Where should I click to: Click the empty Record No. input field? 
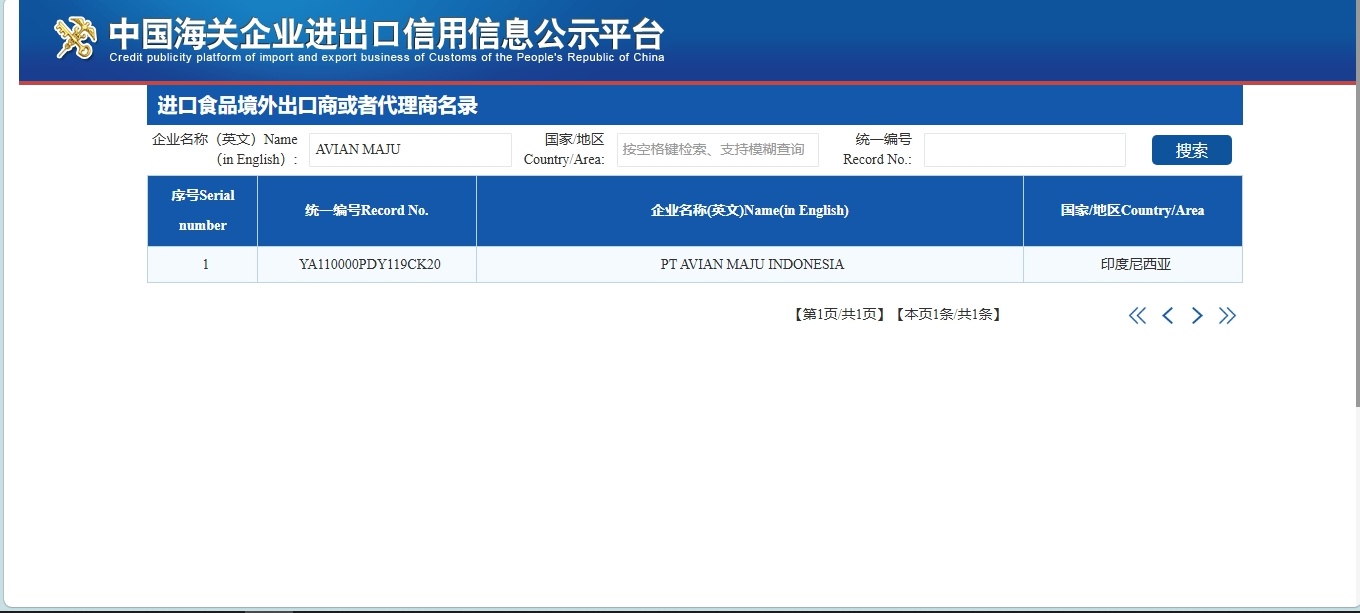pyautogui.click(x=1025, y=150)
